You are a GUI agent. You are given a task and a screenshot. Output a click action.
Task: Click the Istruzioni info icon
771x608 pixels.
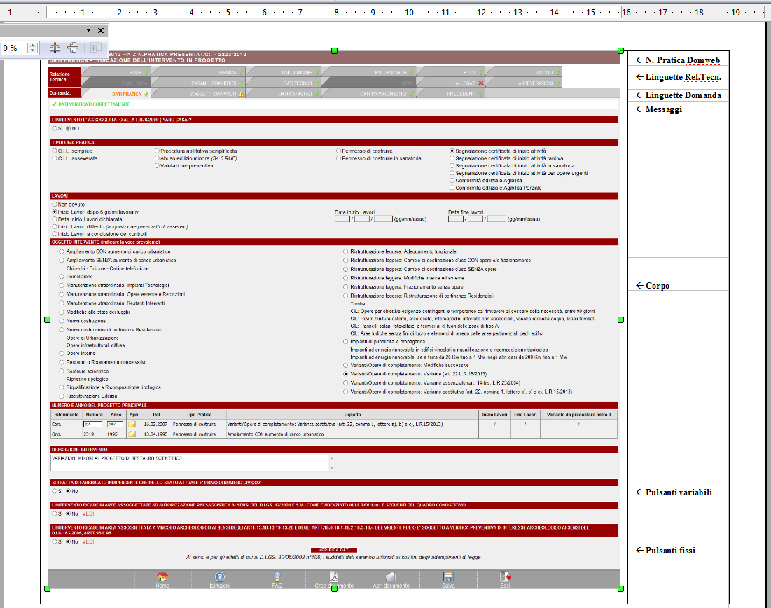(x=219, y=577)
